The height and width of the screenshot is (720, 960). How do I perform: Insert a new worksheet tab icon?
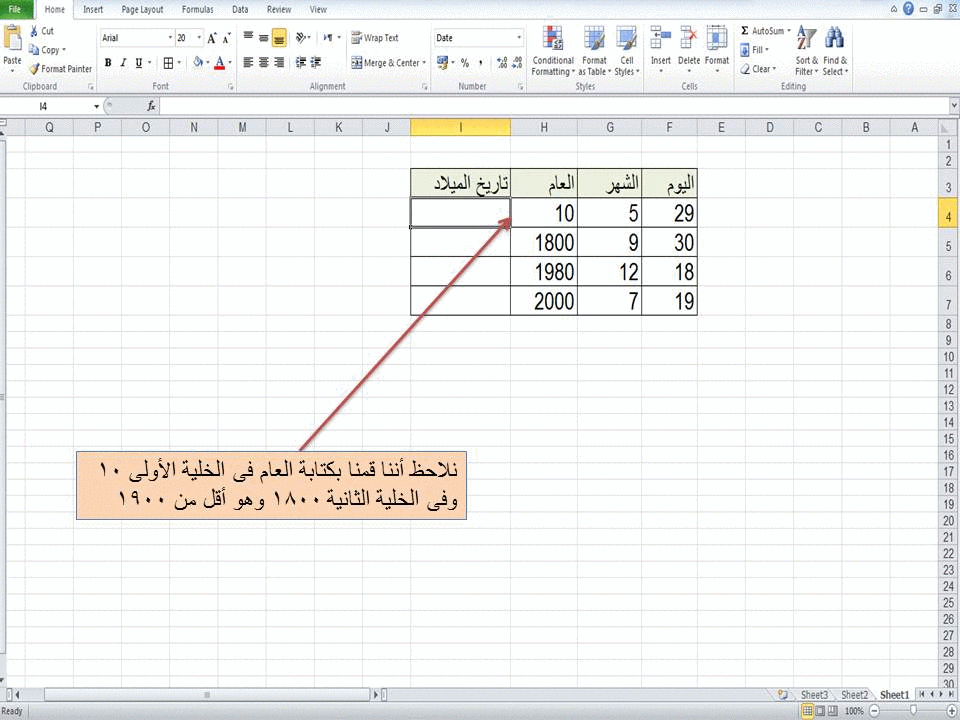coord(782,694)
